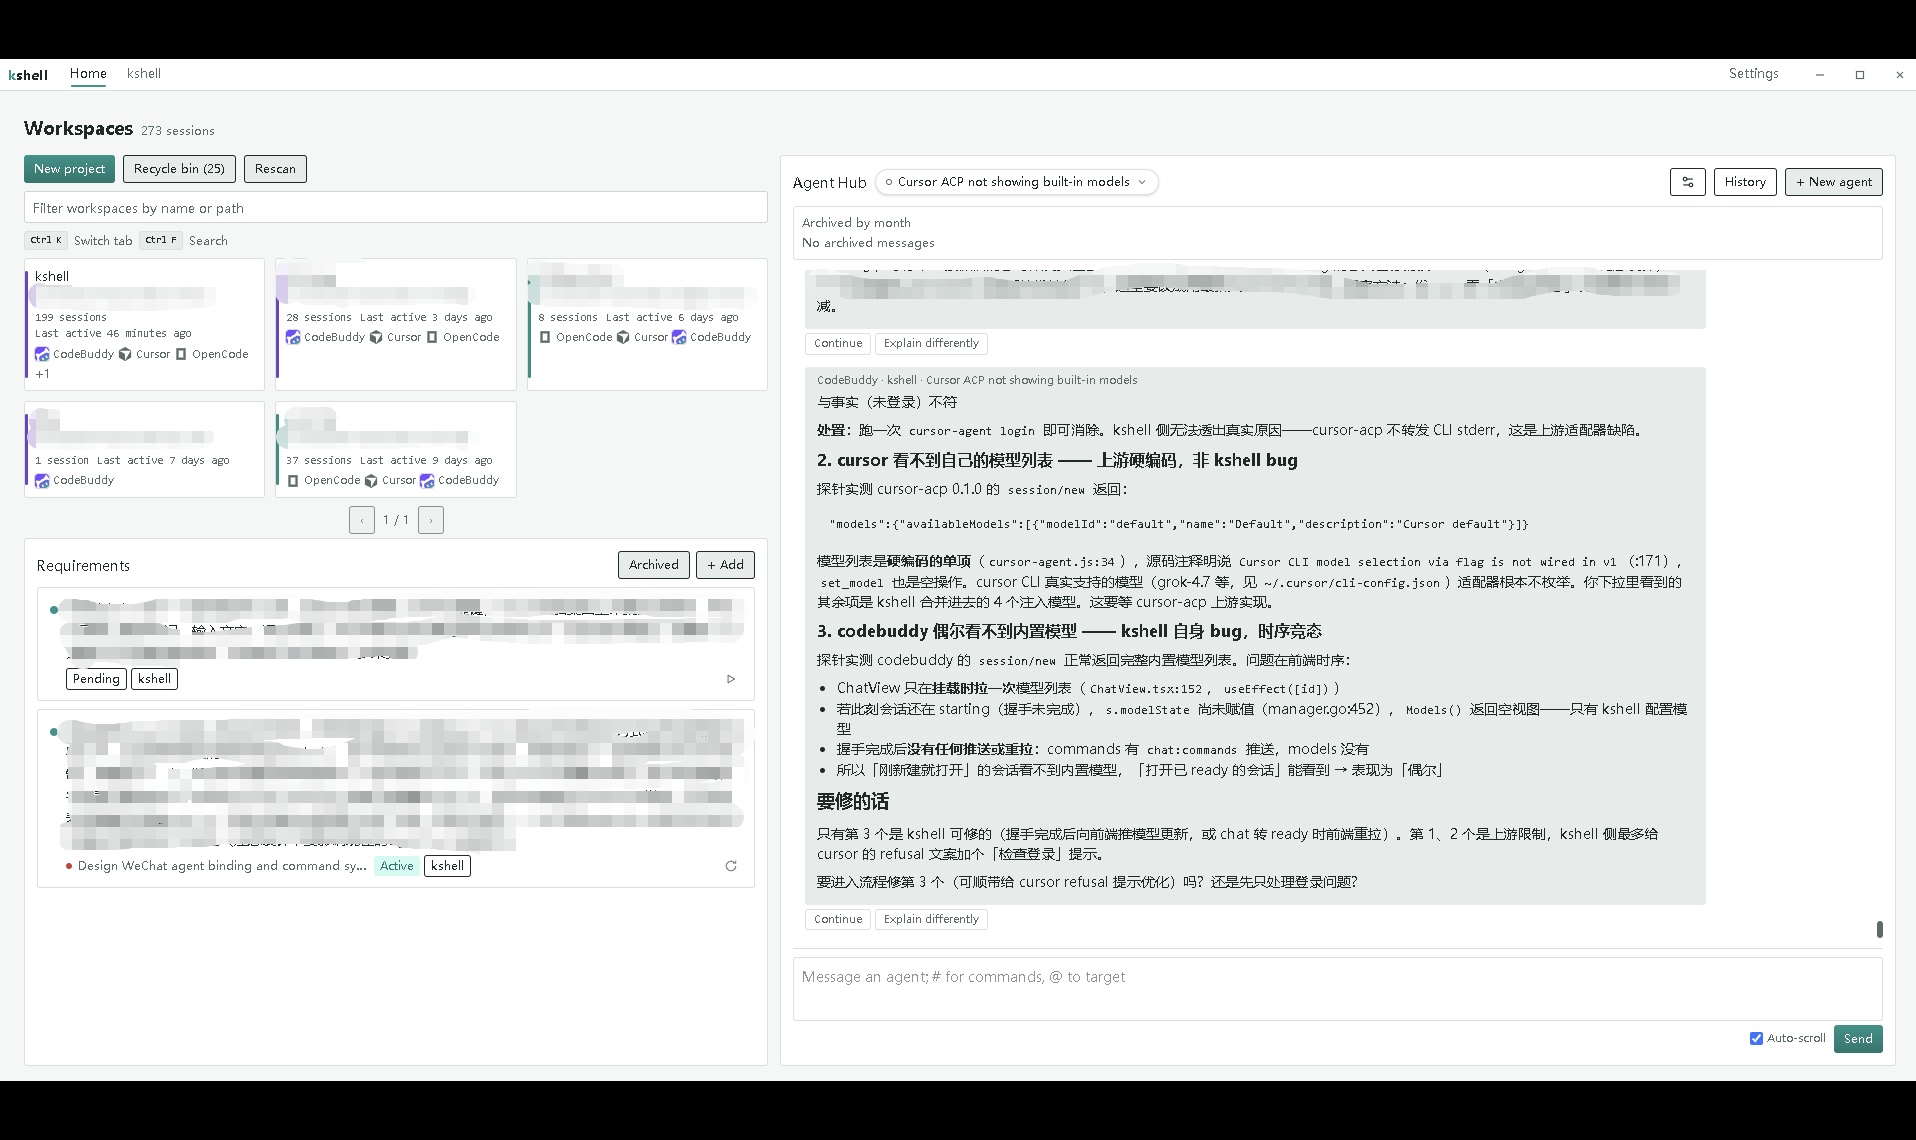
Task: Expand the +1 more agents indicator
Action: (42, 374)
